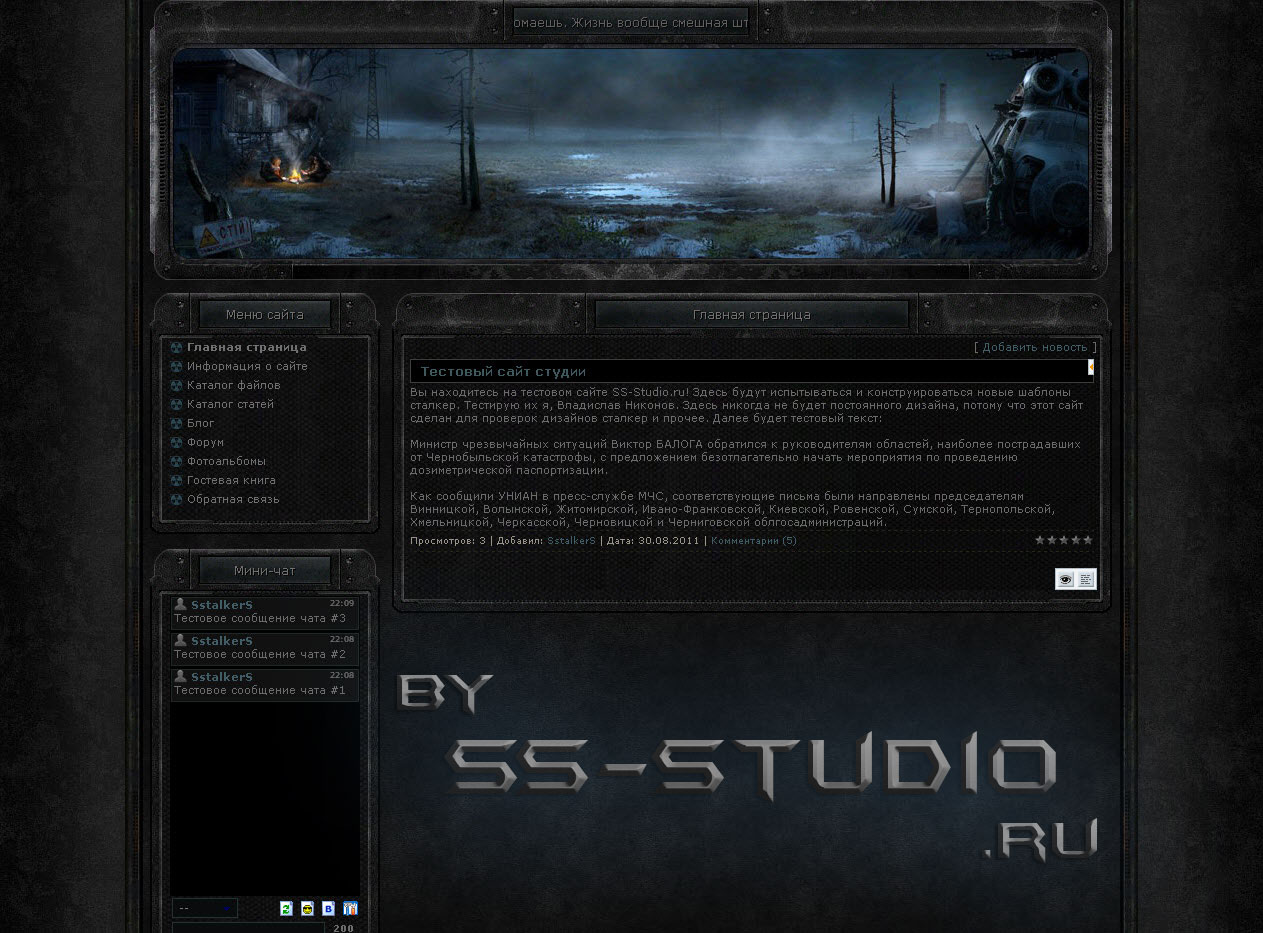Screen dimensions: 1263x933
Task: Click the mini-chat refresh icon
Action: coord(287,908)
